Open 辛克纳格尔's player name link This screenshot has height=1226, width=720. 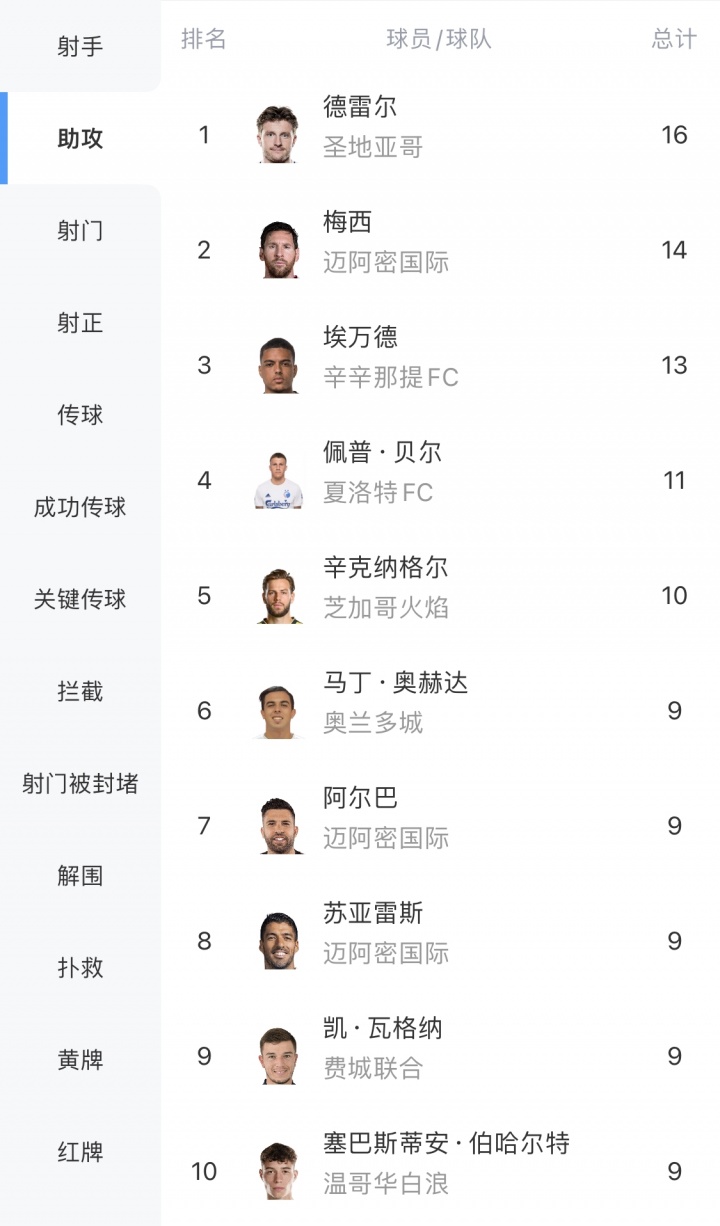(x=385, y=568)
